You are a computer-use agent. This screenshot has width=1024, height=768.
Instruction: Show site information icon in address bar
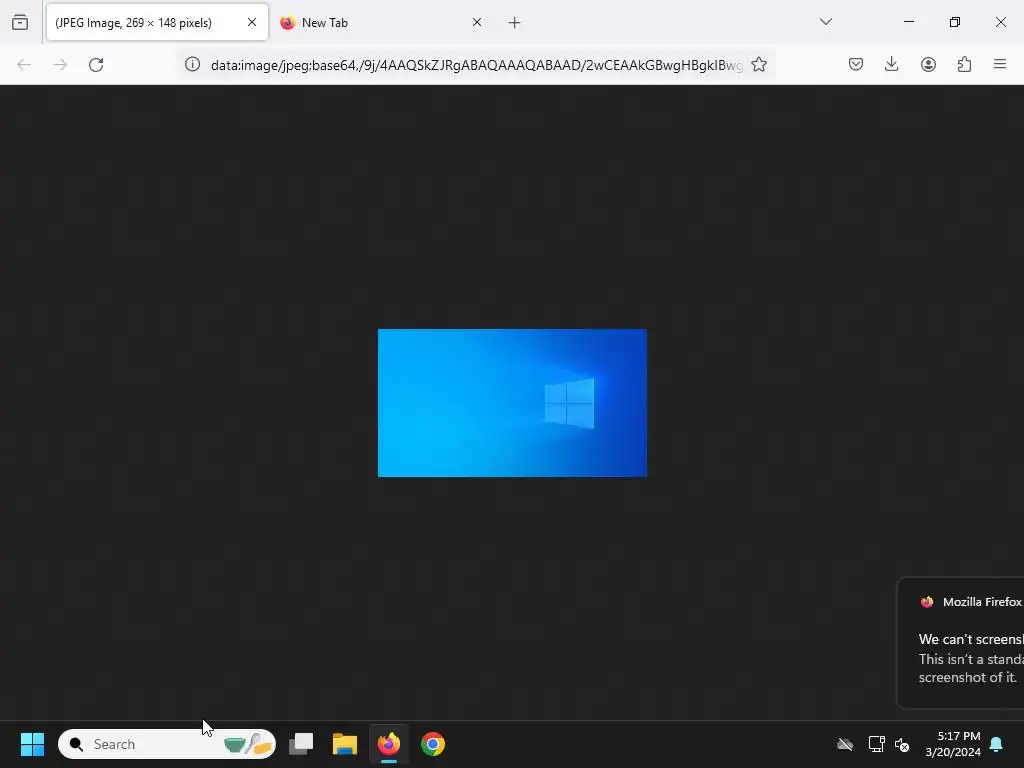click(192, 65)
